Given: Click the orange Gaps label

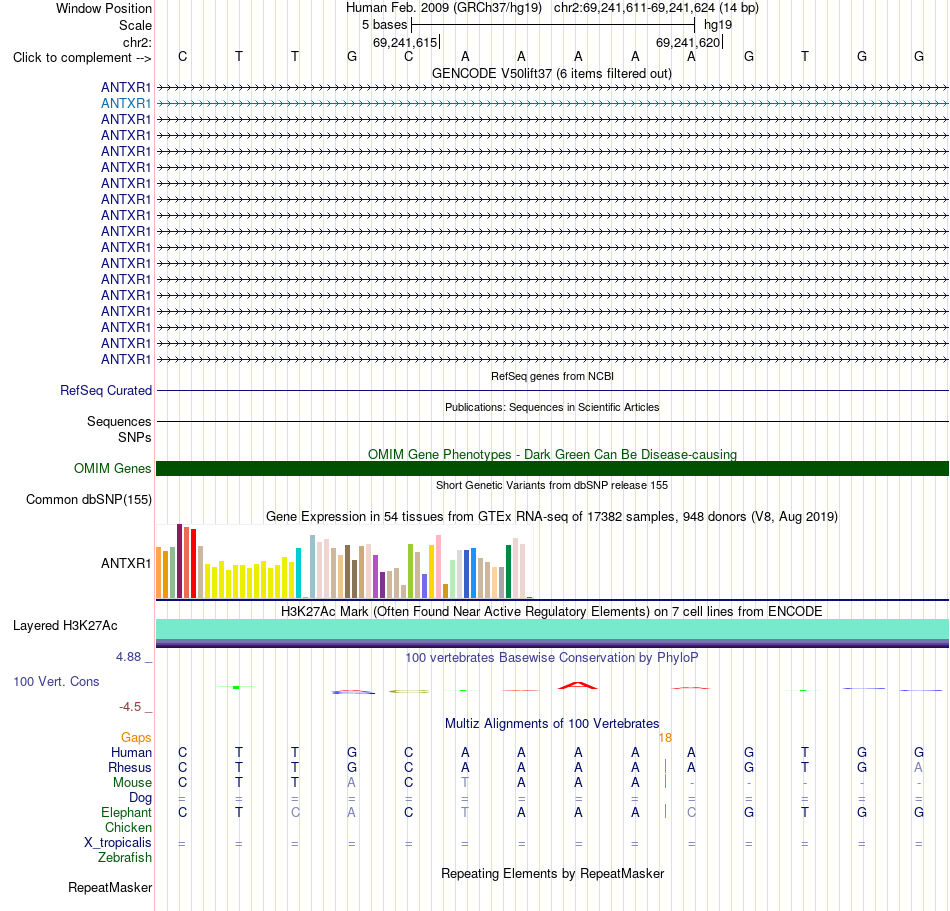Looking at the screenshot, I should click(x=136, y=737).
